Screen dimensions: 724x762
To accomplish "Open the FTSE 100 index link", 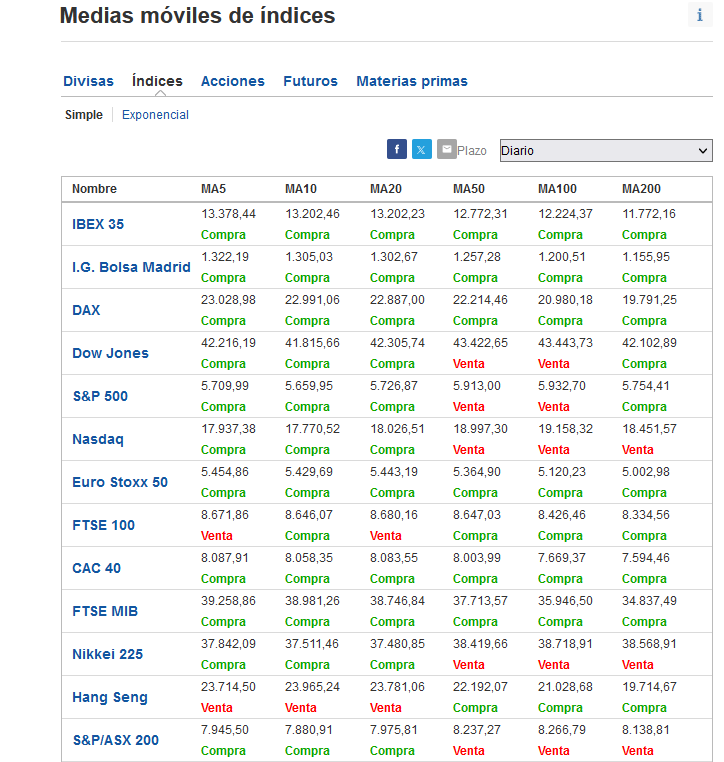I will (103, 525).
